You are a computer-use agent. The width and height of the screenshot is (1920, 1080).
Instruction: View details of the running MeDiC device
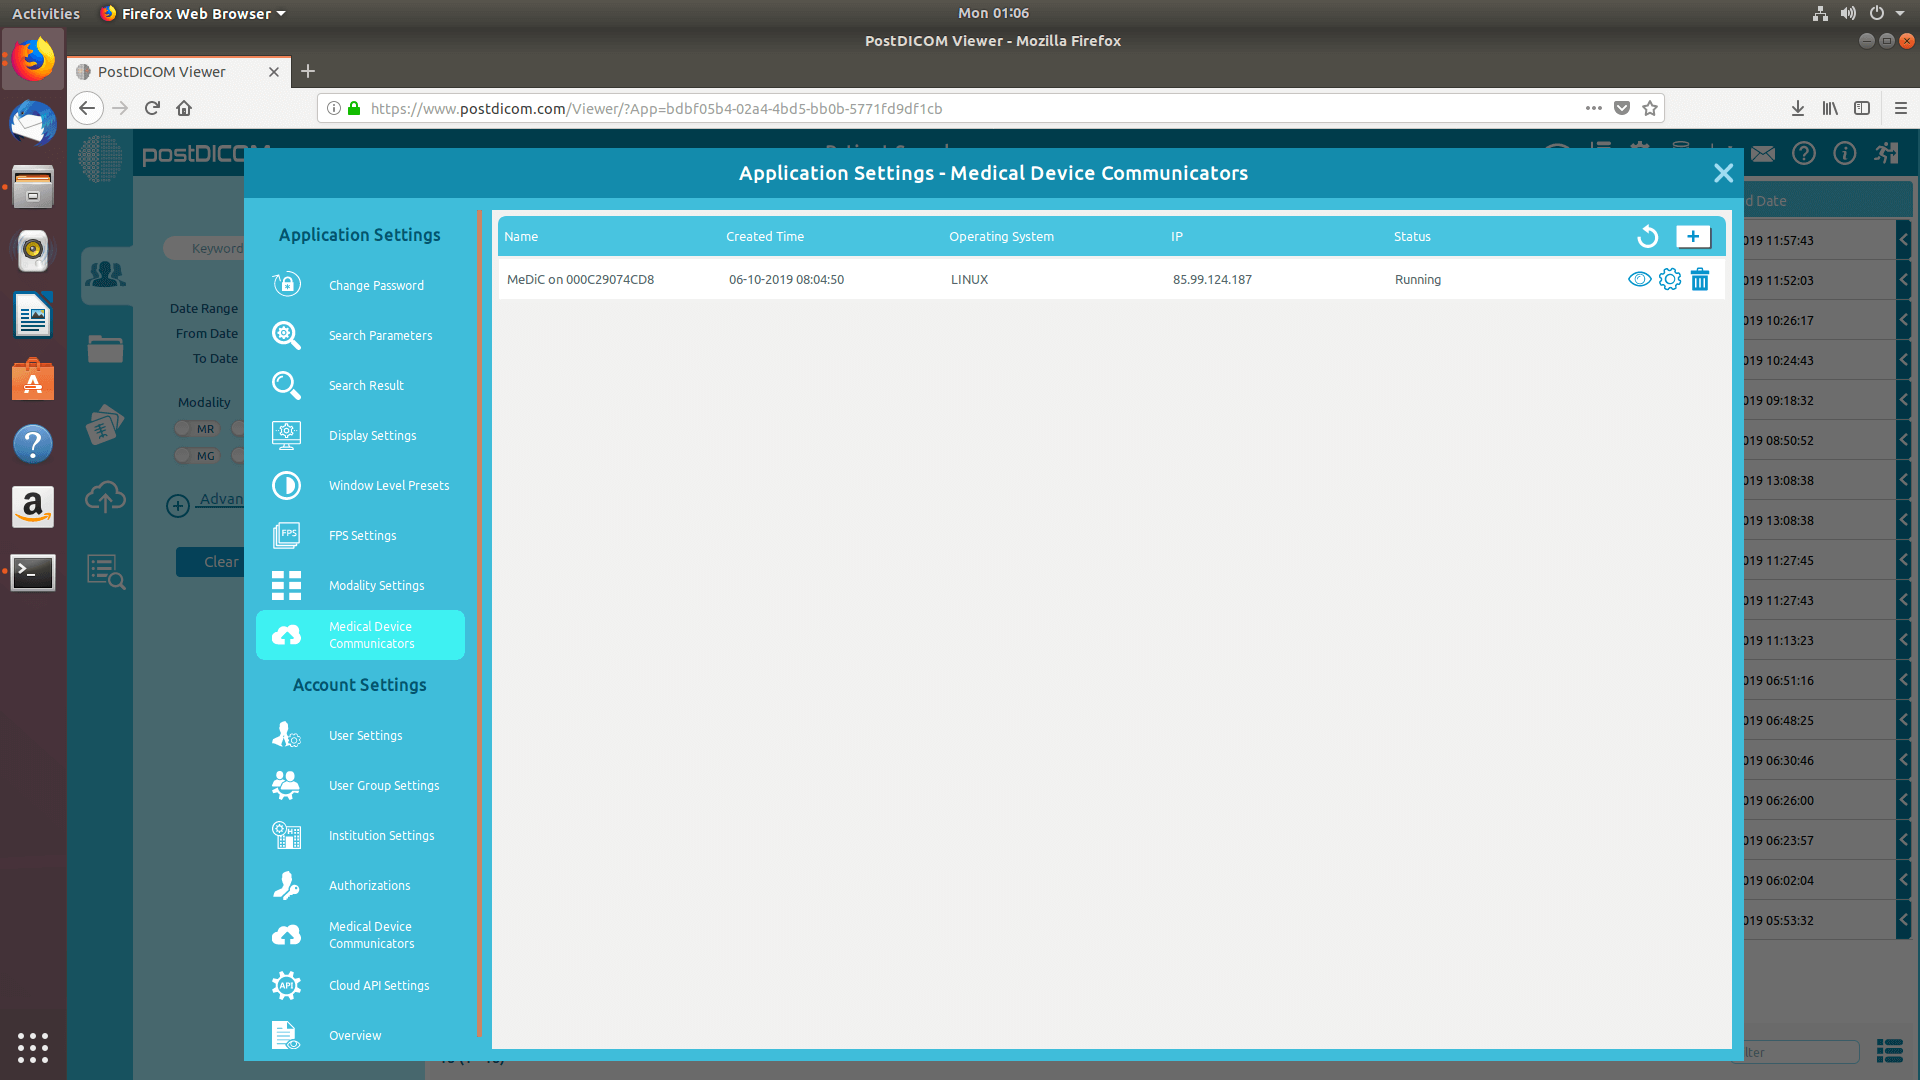[1639, 279]
